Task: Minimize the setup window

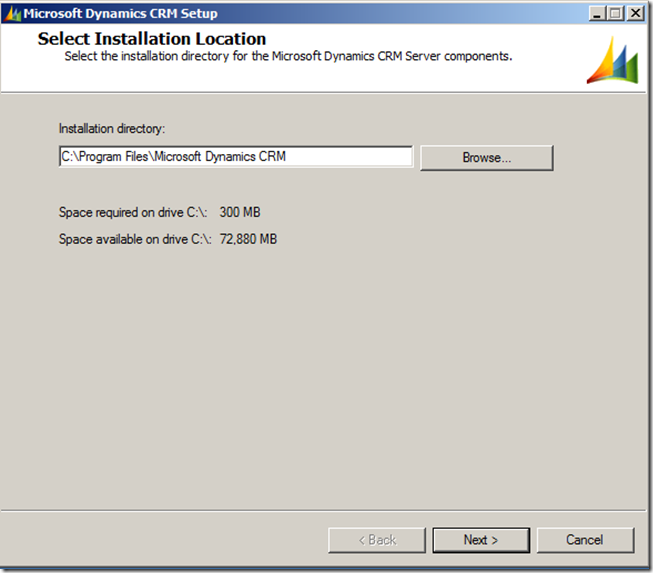Action: 597,14
